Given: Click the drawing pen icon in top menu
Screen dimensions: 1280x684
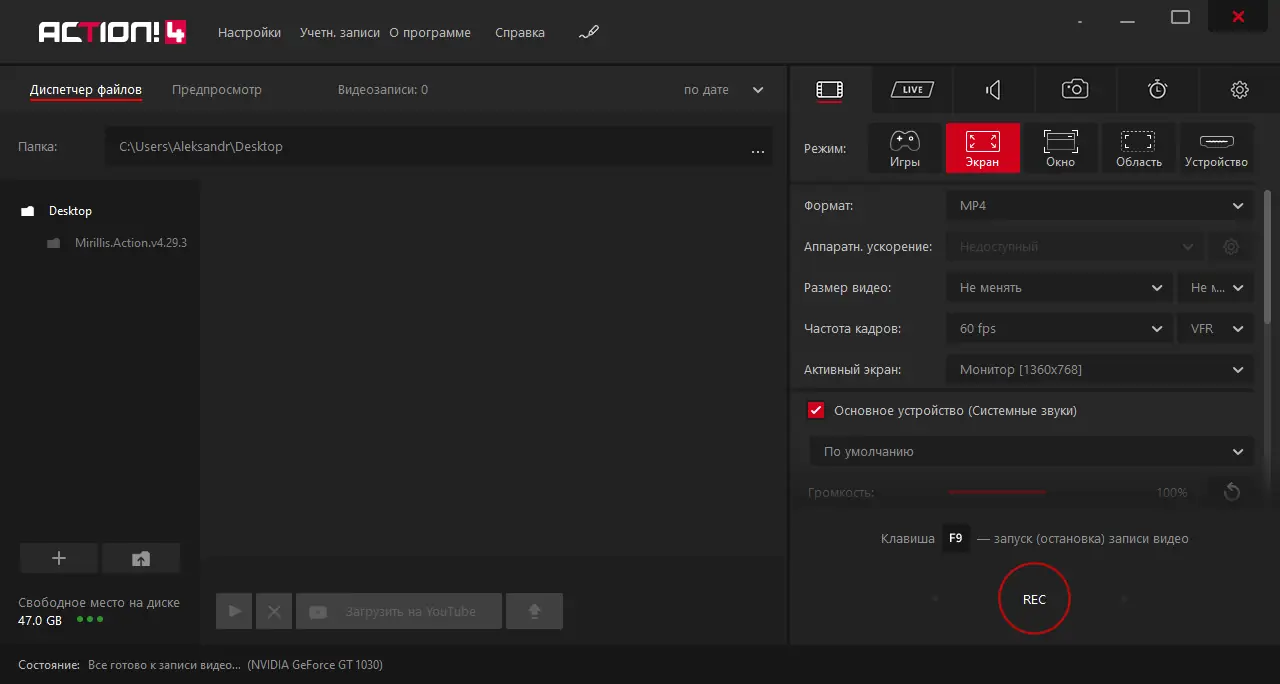Looking at the screenshot, I should [x=589, y=33].
